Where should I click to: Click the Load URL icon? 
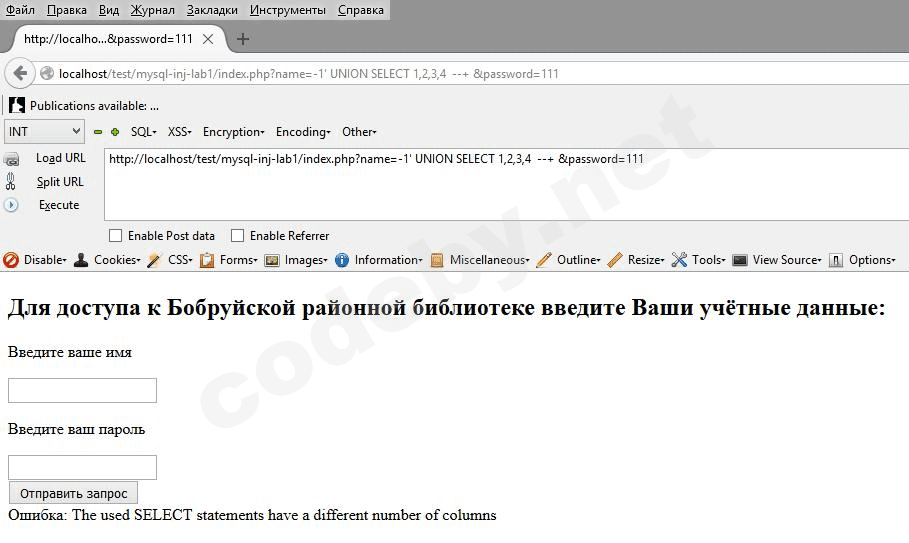pyautogui.click(x=11, y=159)
